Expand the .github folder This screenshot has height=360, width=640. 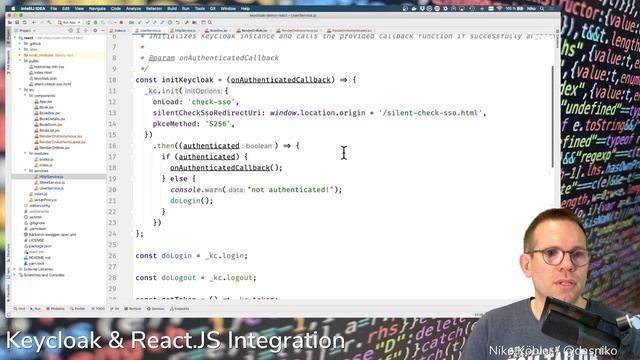click(x=20, y=43)
